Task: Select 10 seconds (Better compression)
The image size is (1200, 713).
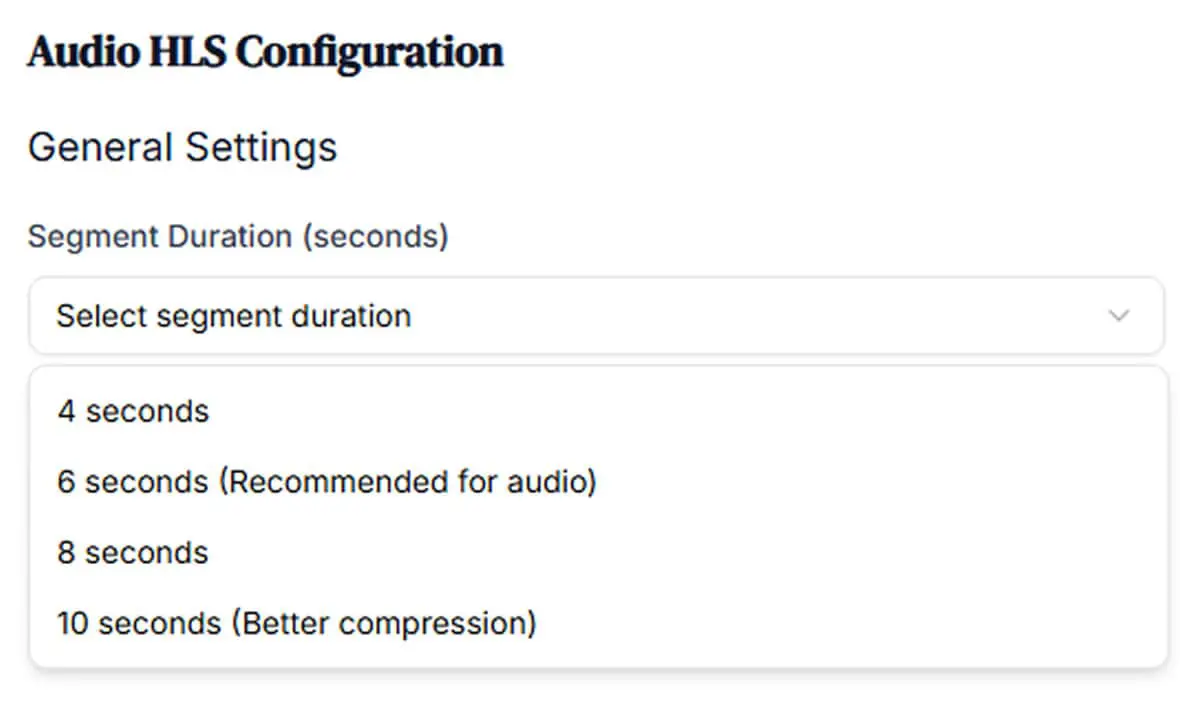Action: point(599,623)
